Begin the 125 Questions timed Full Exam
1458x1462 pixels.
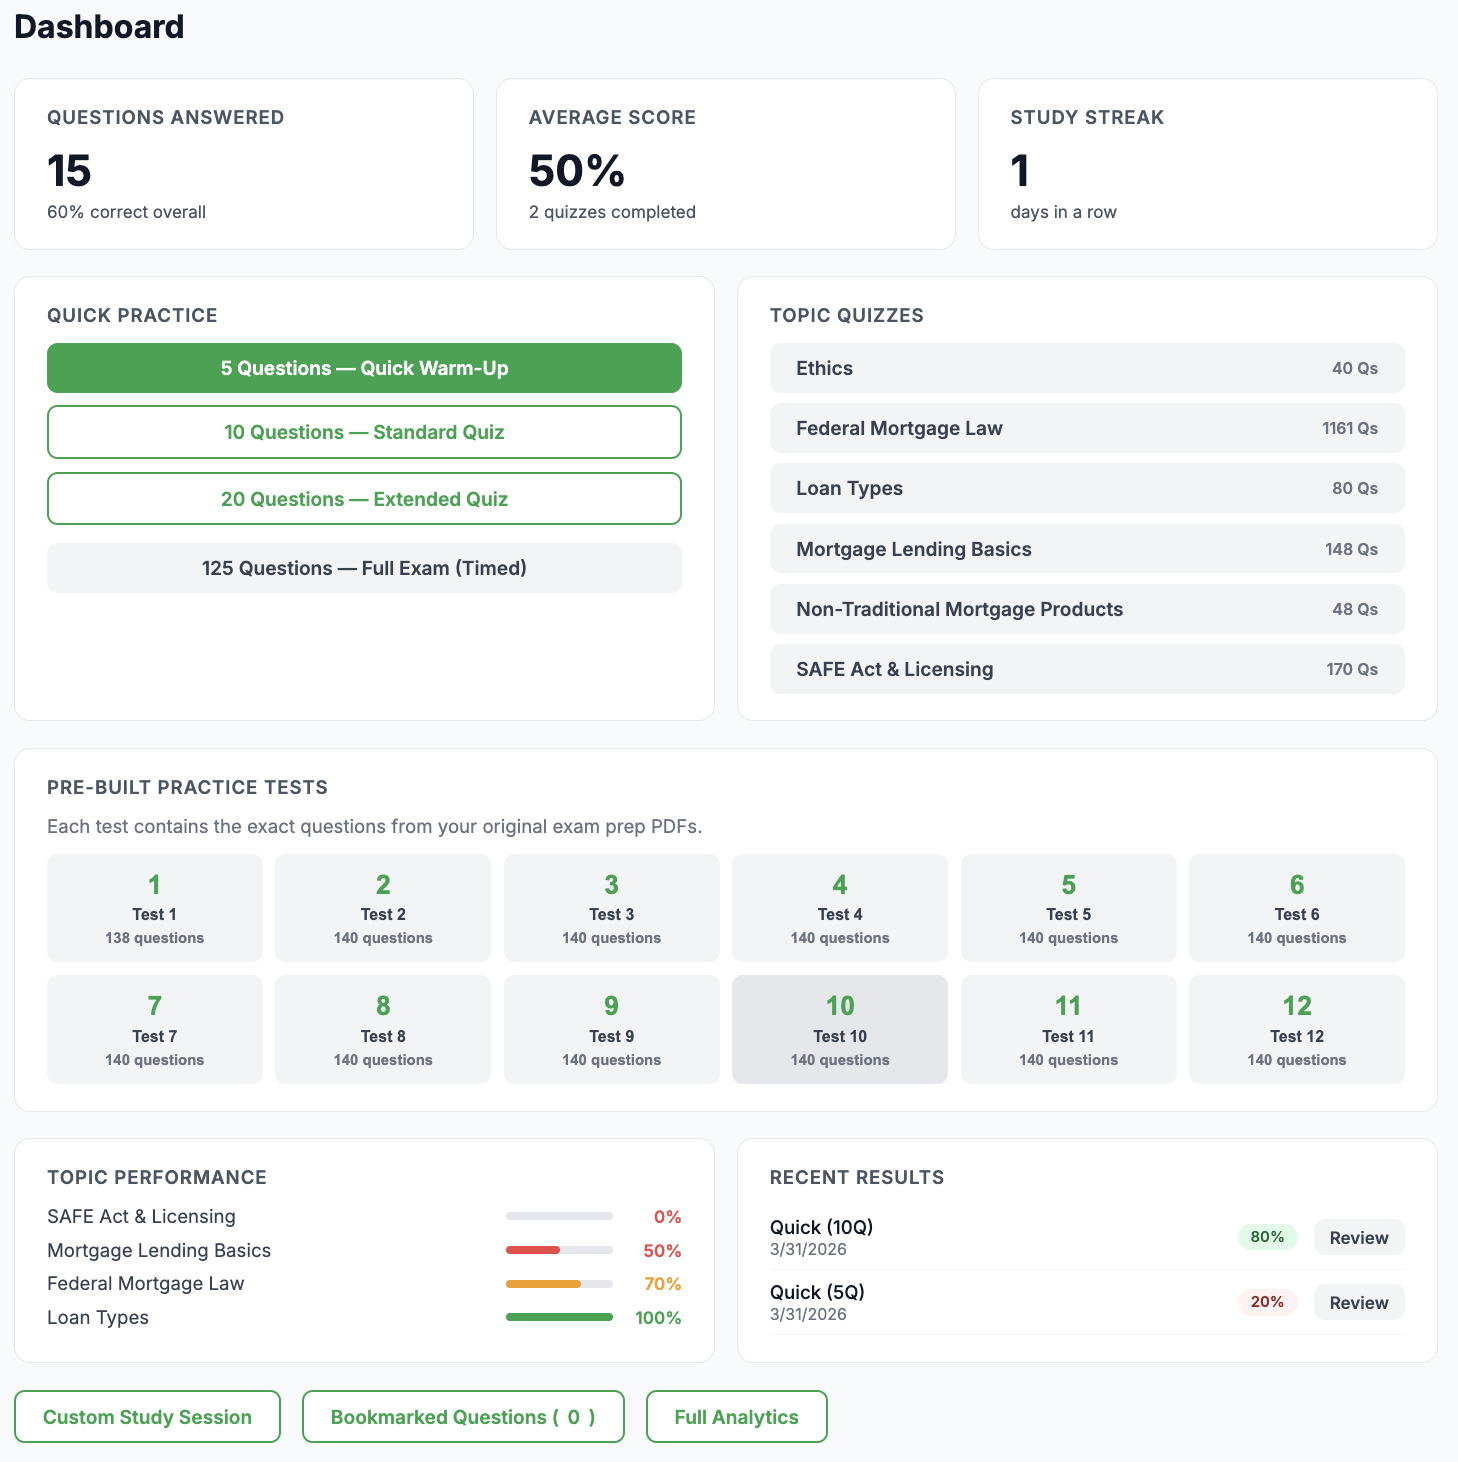pyautogui.click(x=364, y=567)
